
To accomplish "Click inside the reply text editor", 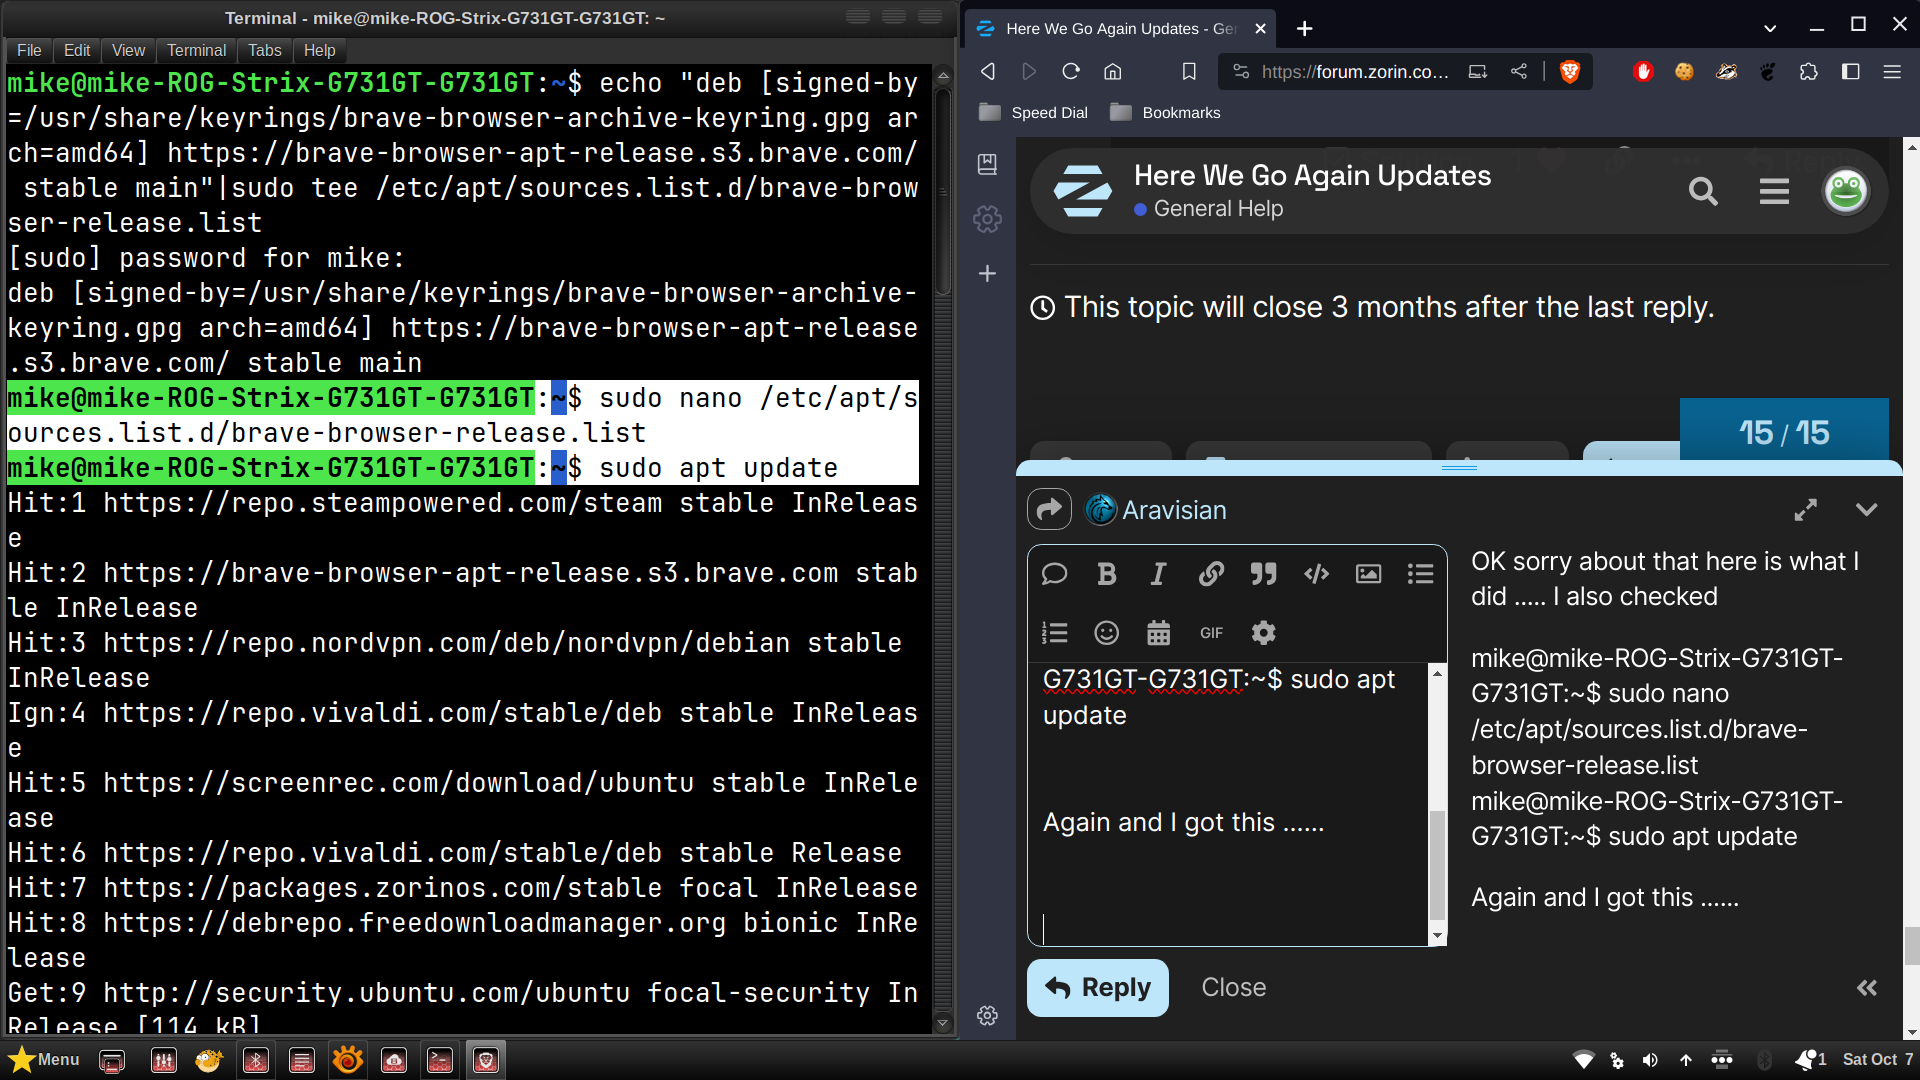I will [x=1228, y=803].
